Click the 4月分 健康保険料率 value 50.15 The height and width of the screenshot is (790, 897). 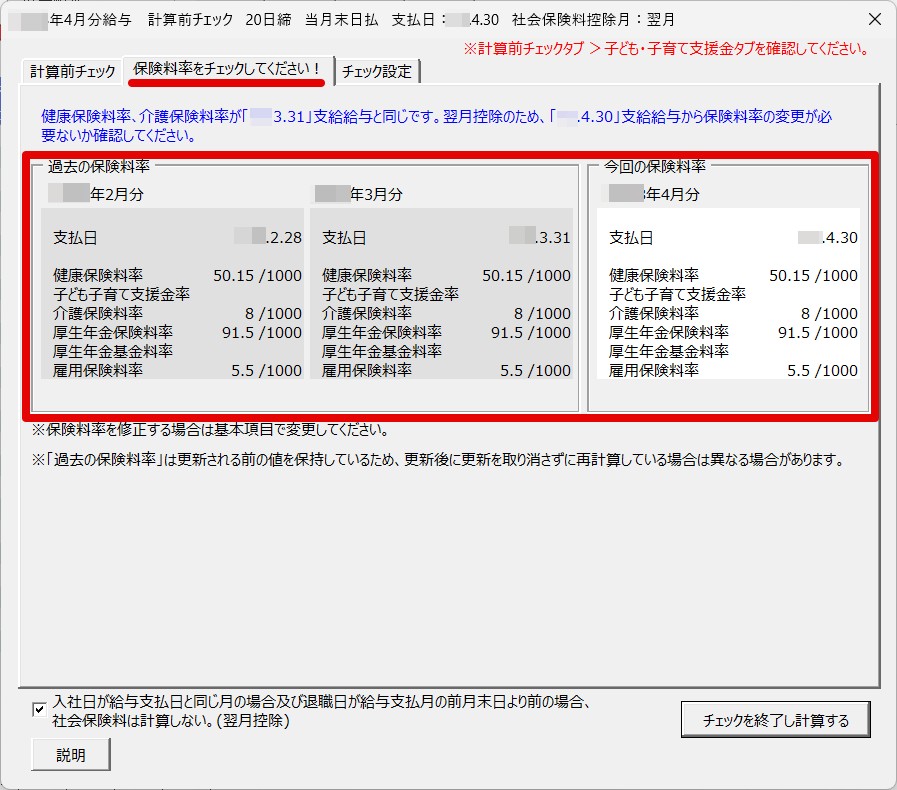coord(812,275)
